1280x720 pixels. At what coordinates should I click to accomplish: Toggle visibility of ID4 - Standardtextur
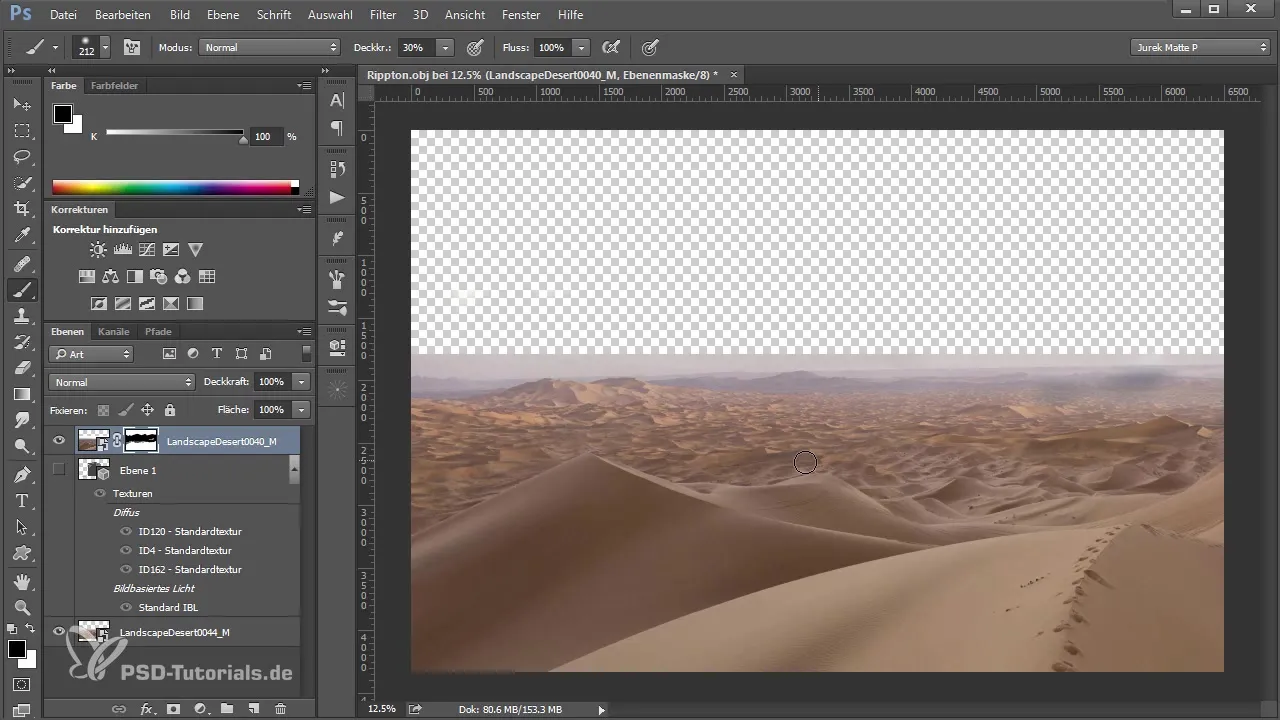(126, 551)
